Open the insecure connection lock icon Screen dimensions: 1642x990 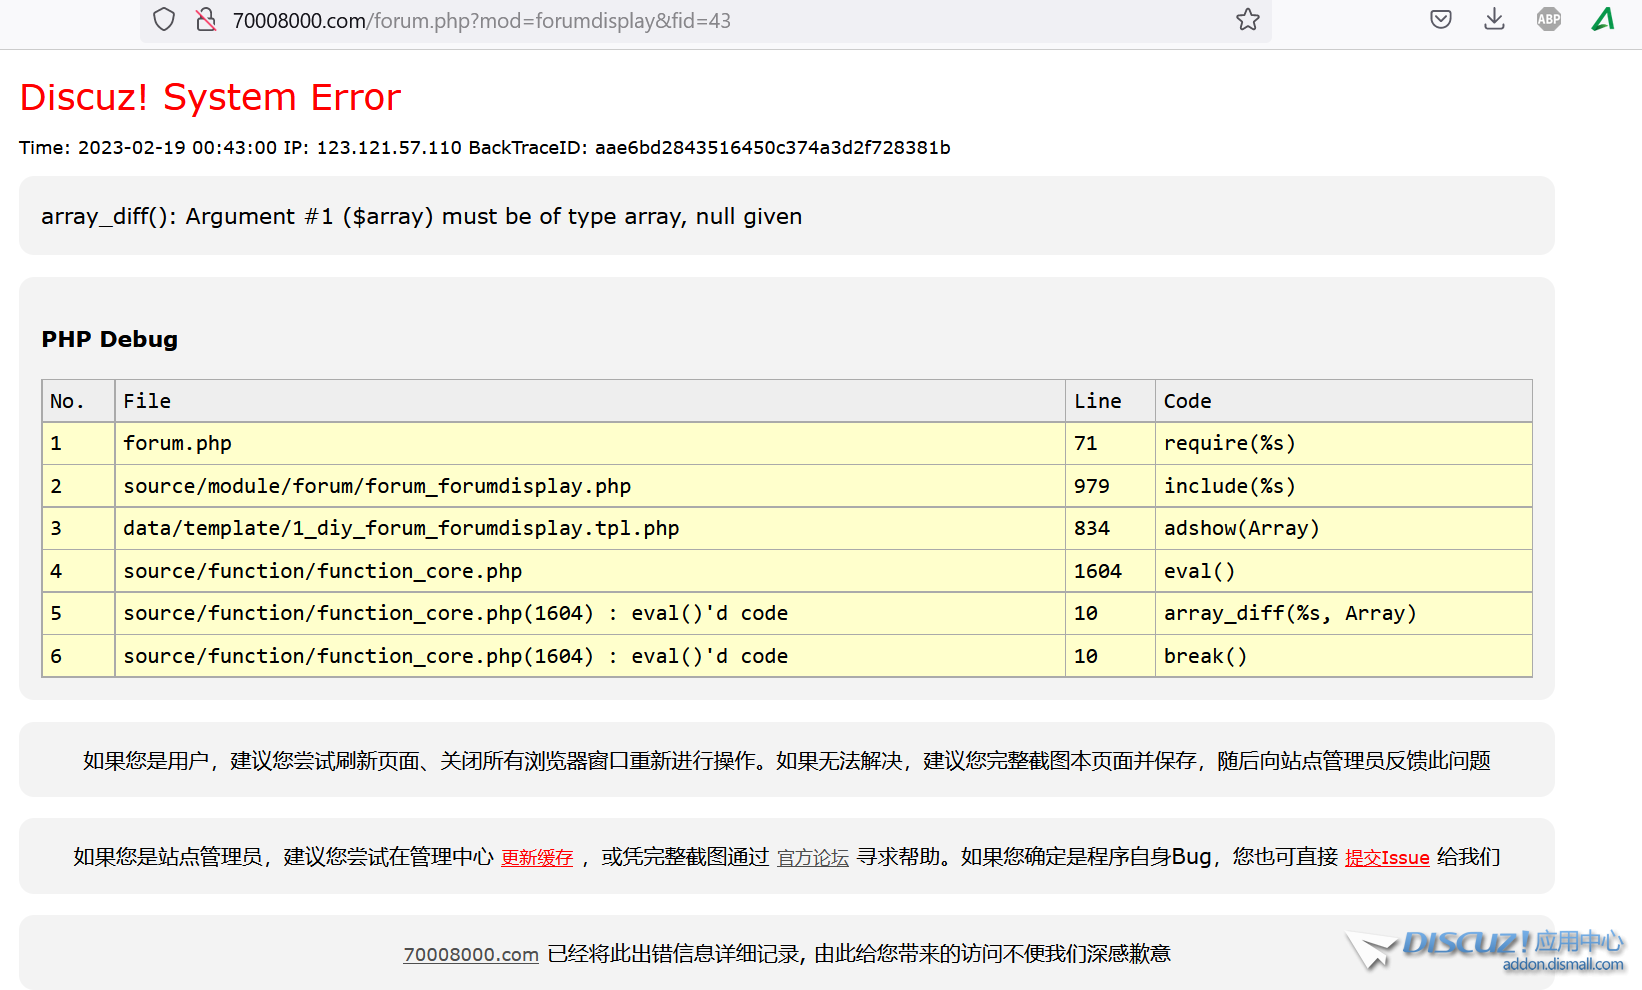pyautogui.click(x=206, y=20)
